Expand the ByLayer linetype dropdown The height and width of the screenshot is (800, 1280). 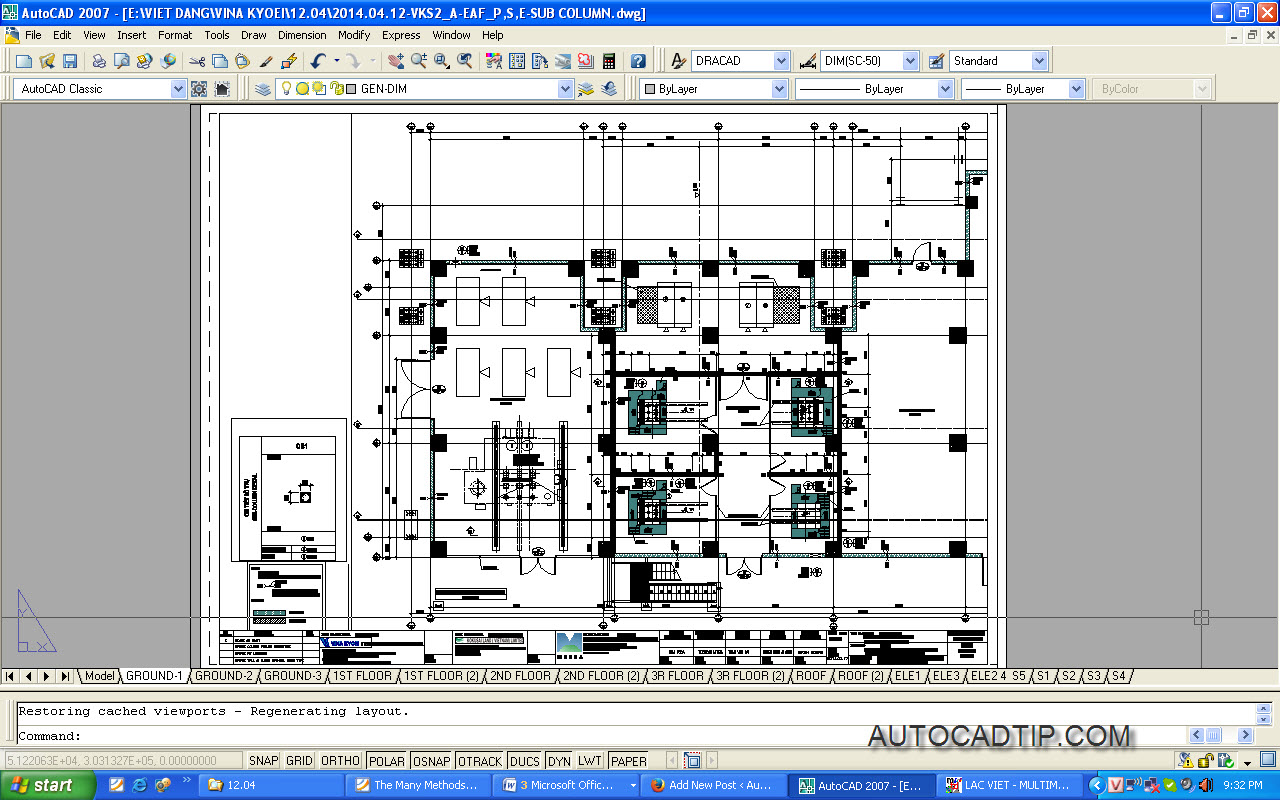pos(945,89)
